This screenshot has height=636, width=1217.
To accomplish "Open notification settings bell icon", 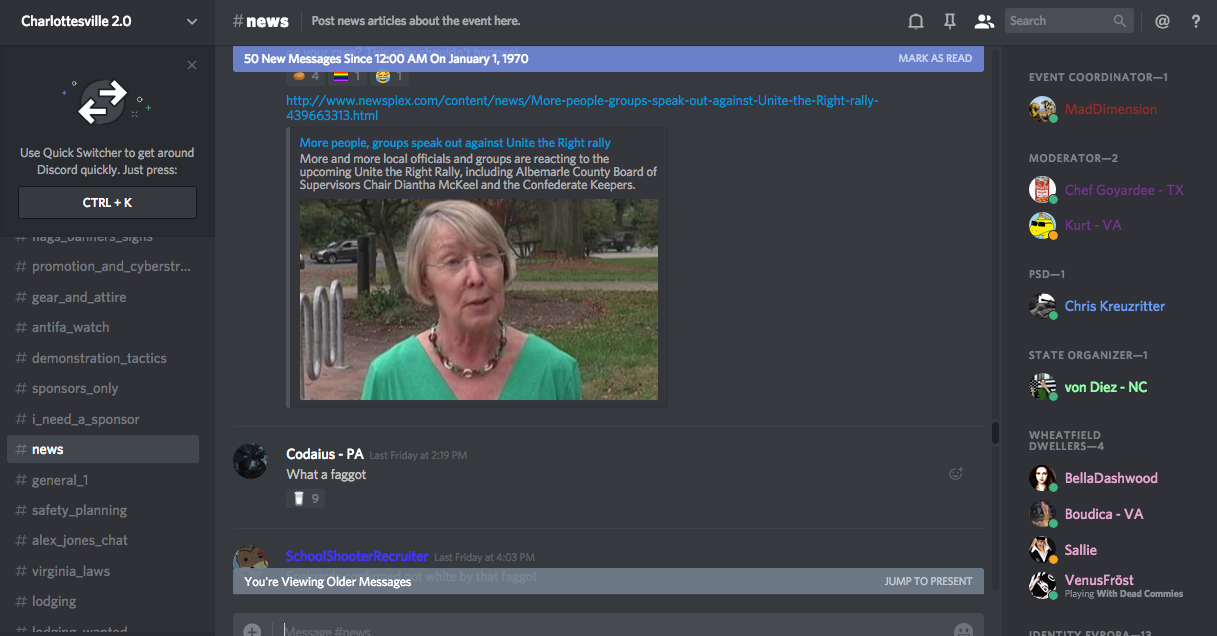I will coord(915,21).
